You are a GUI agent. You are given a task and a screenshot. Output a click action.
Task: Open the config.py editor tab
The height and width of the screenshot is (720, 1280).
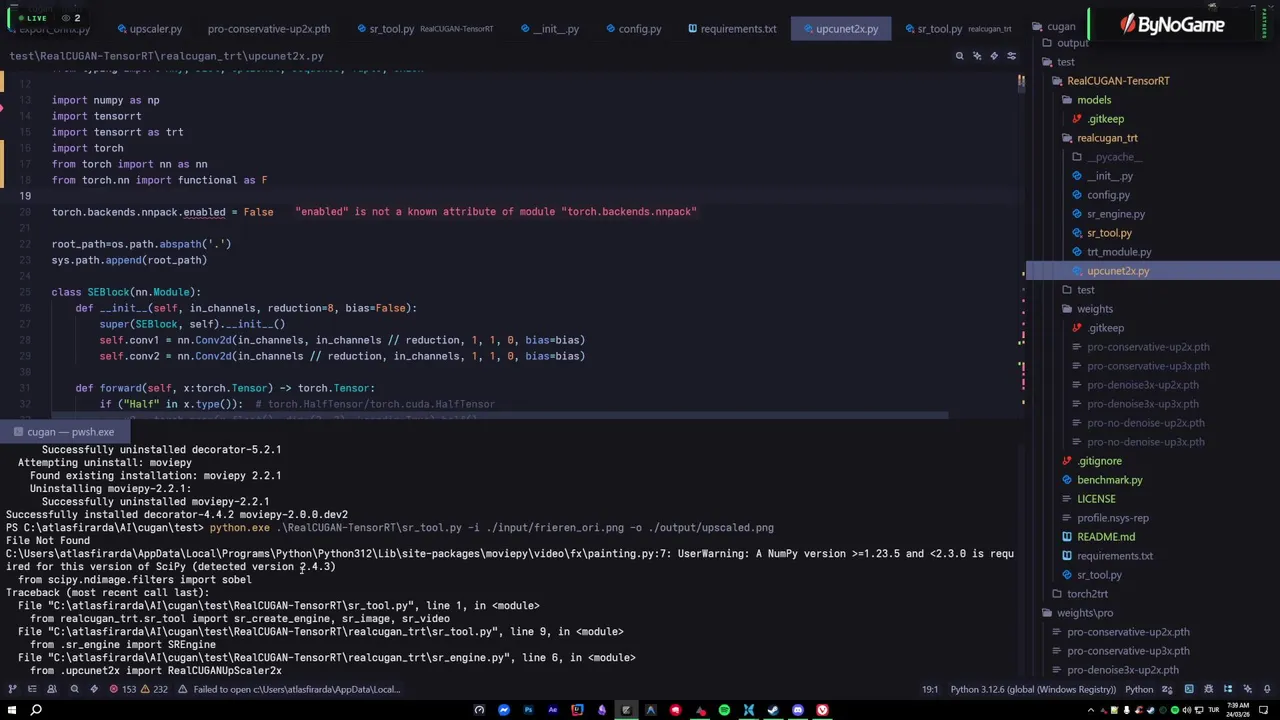coord(632,29)
